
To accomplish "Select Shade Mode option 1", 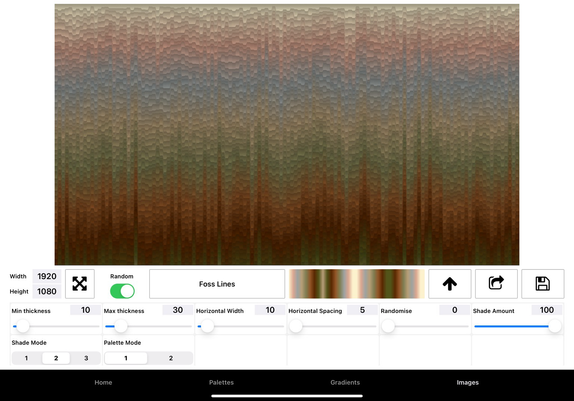I will [x=26, y=358].
